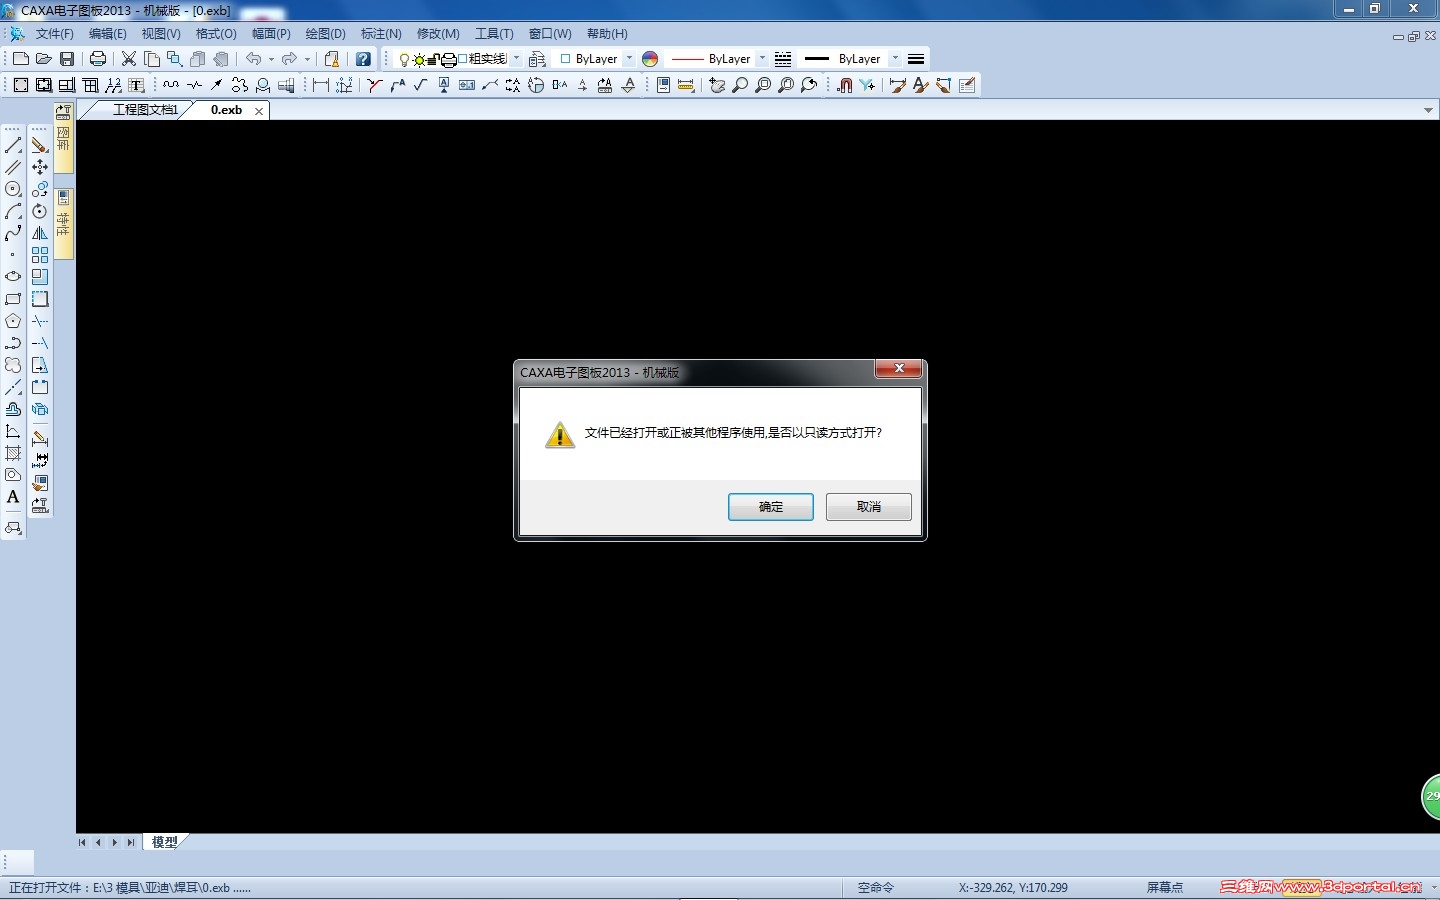Click the magnet snap settings icon

845,85
